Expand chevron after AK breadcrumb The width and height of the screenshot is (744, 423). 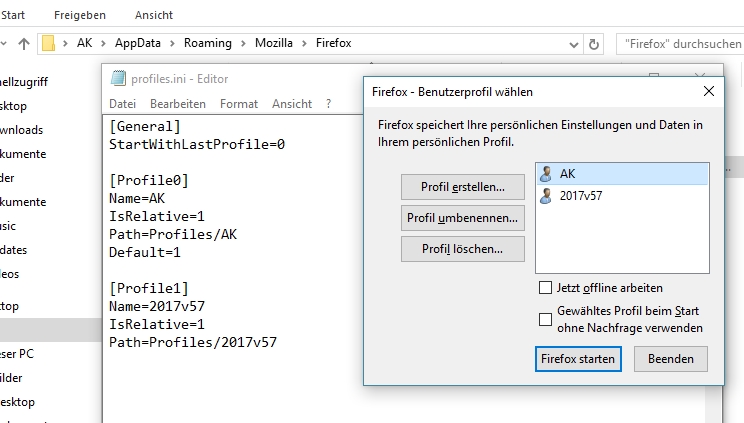tap(103, 44)
